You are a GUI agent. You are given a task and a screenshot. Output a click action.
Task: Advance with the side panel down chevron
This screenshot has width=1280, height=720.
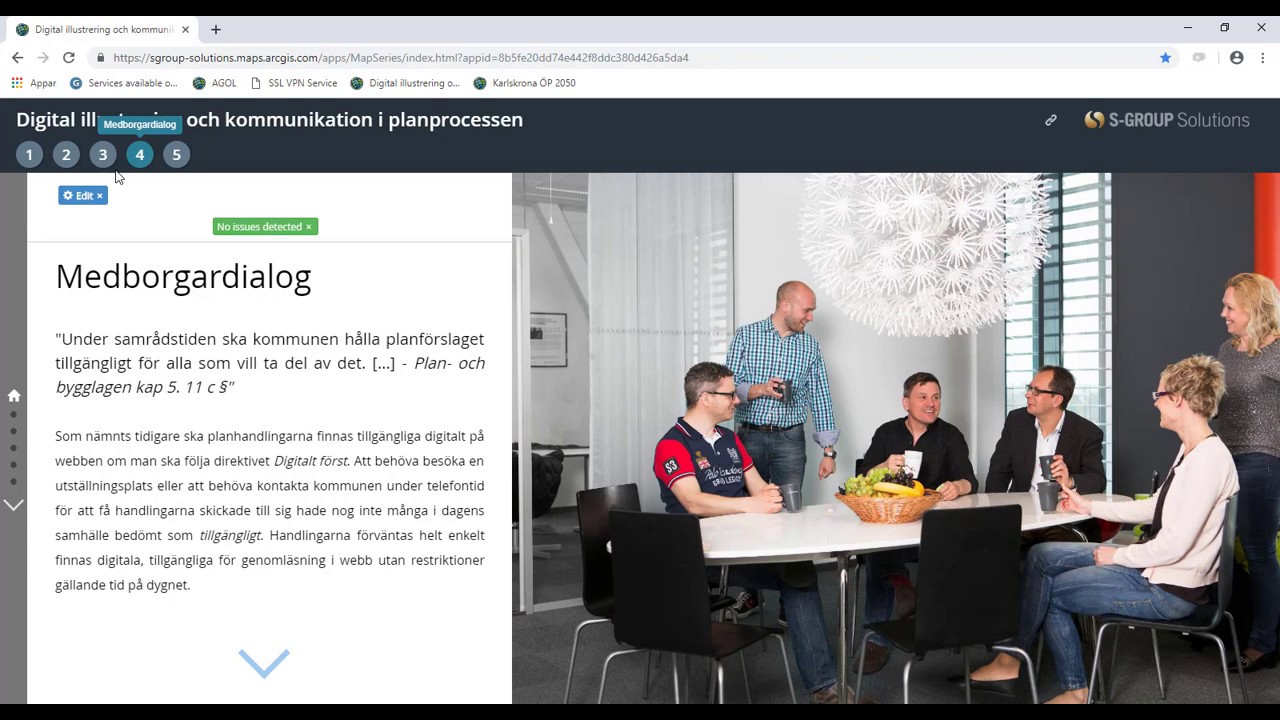coord(14,505)
